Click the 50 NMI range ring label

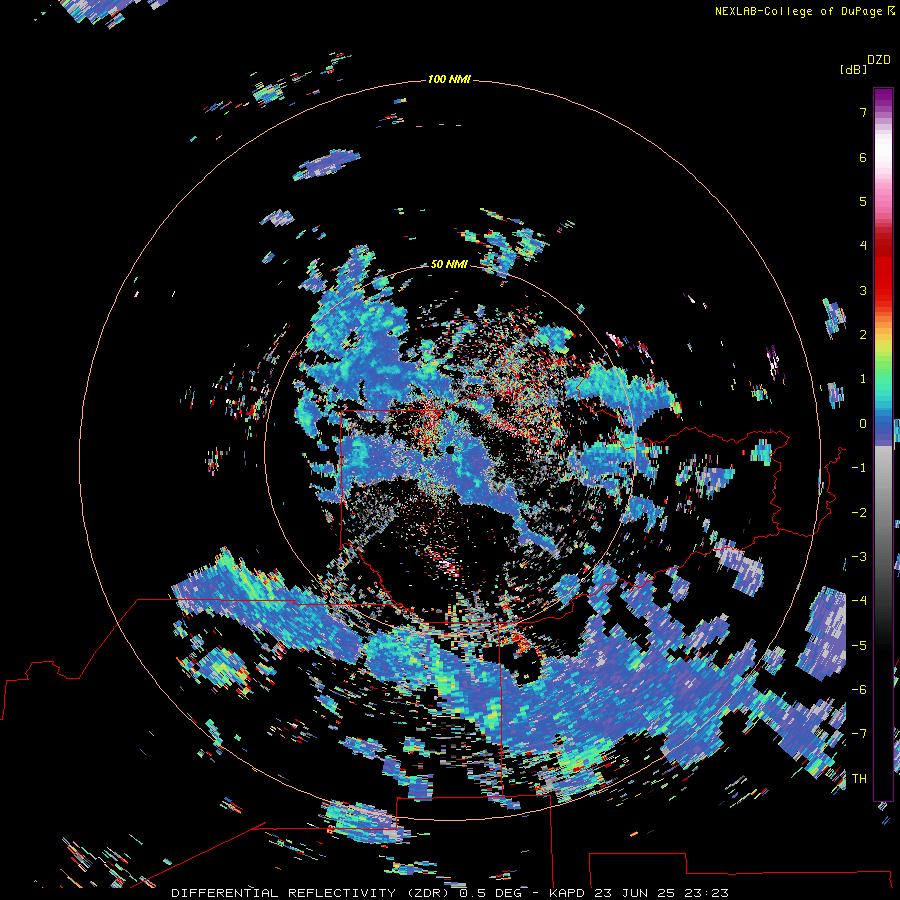(x=449, y=264)
